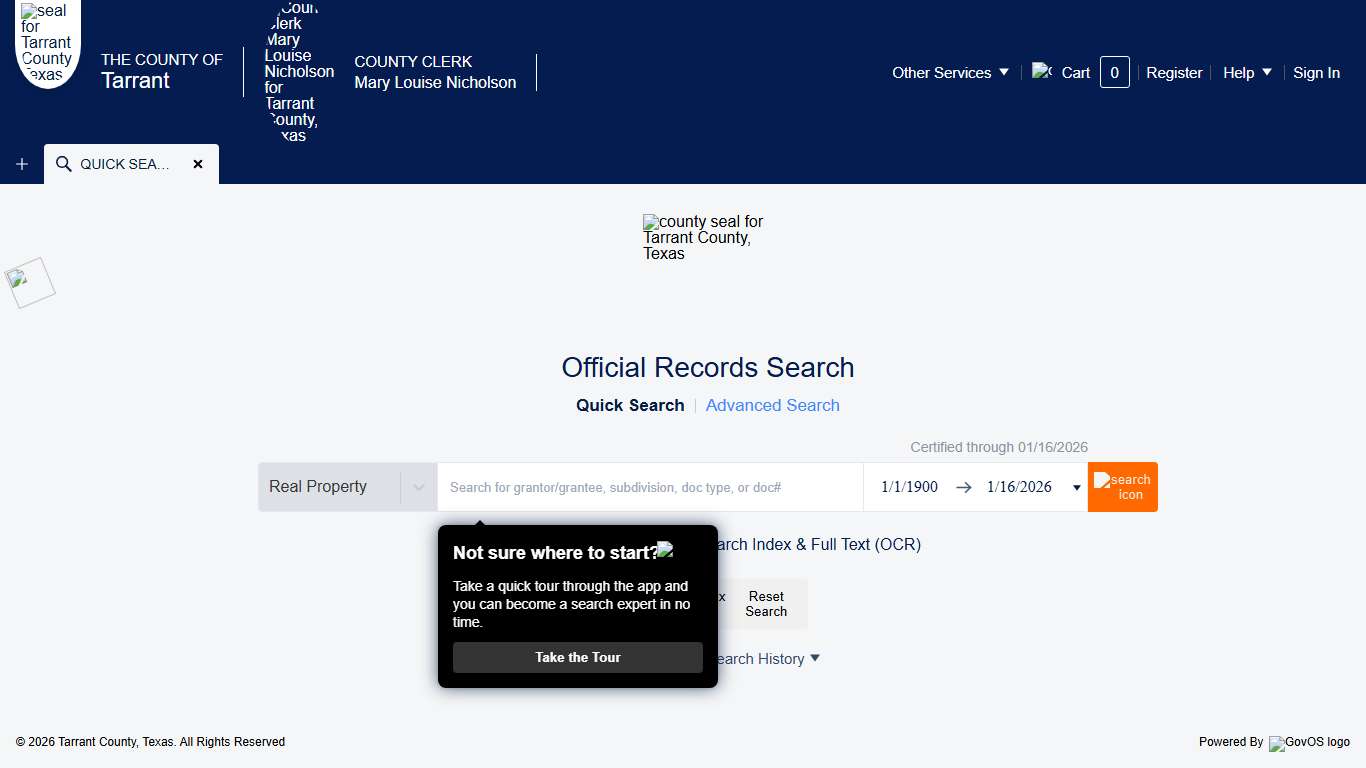
Task: Click the orange search icon button
Action: point(1122,487)
